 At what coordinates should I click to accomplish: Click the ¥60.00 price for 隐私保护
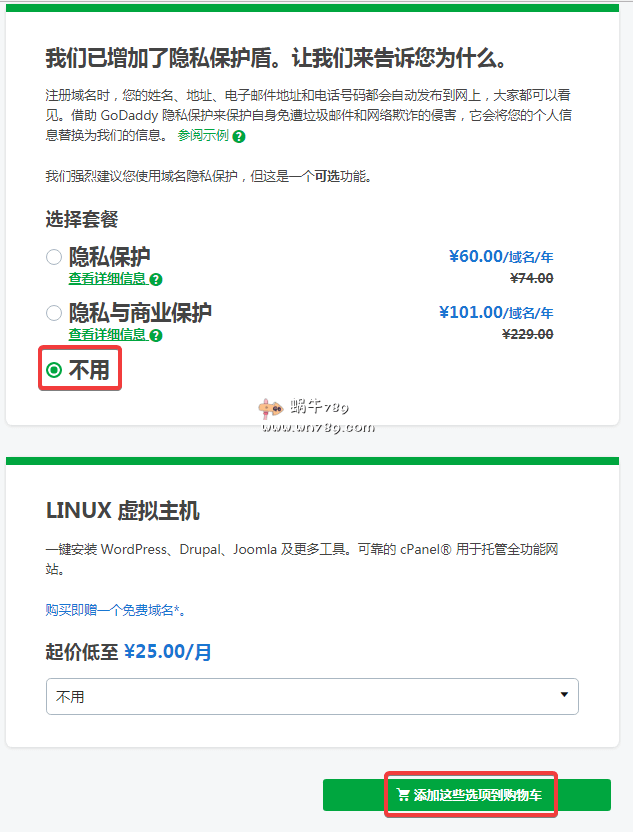tap(475, 256)
